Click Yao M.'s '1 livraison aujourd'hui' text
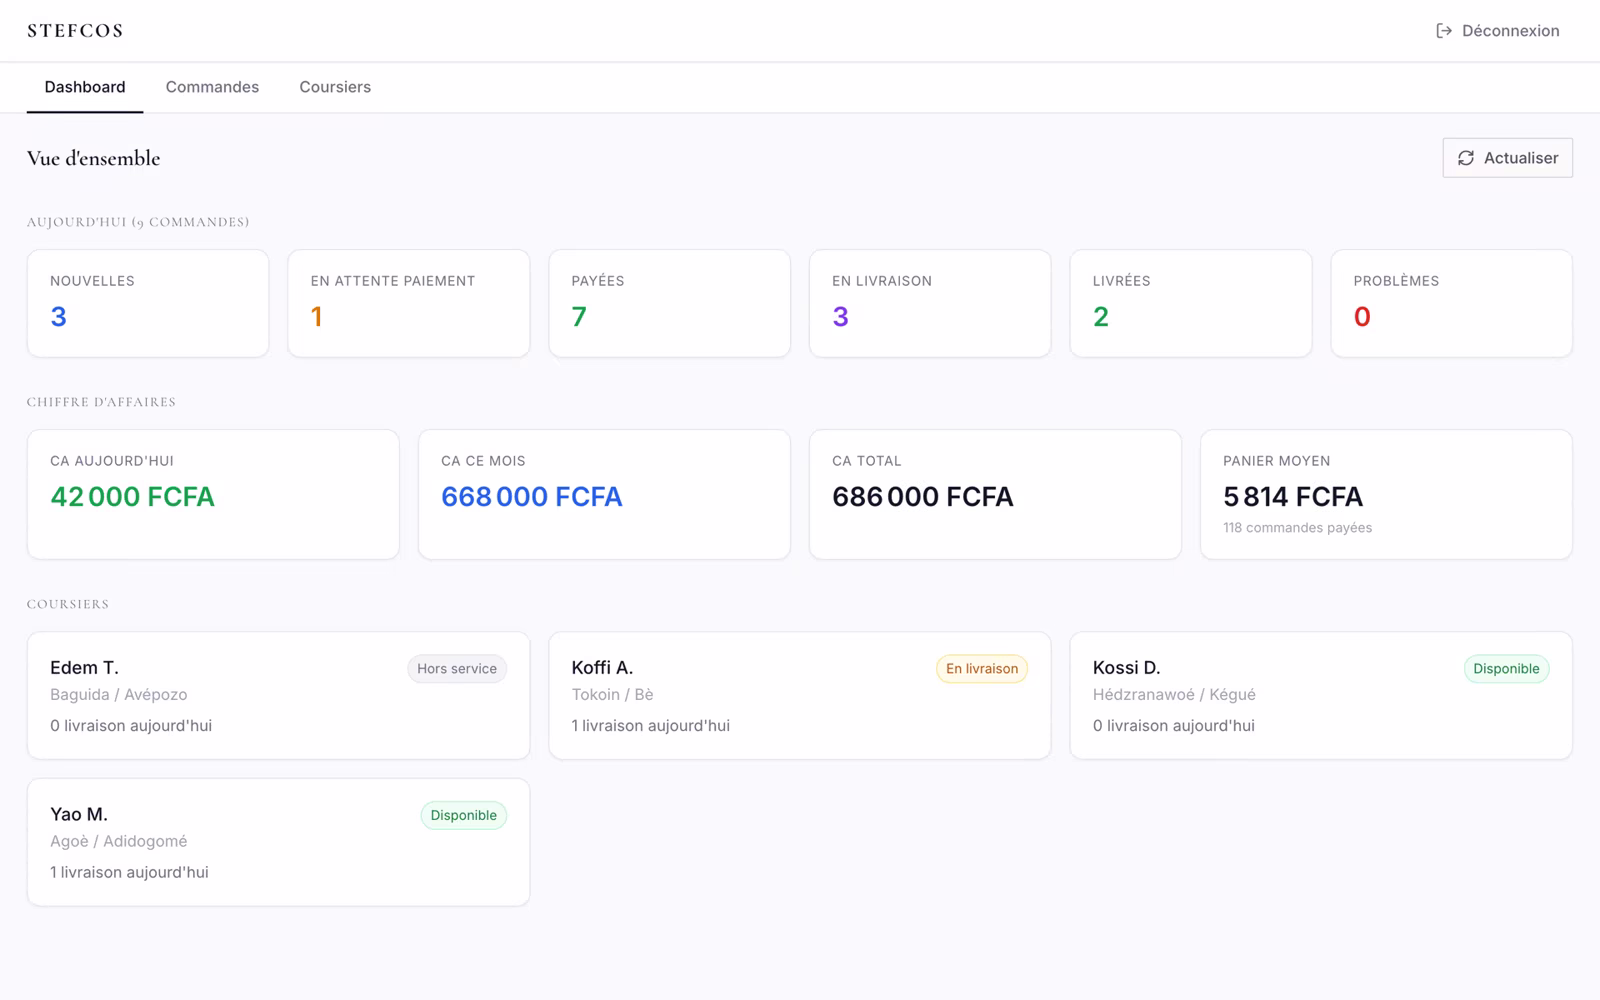Image resolution: width=1600 pixels, height=1000 pixels. (x=130, y=873)
